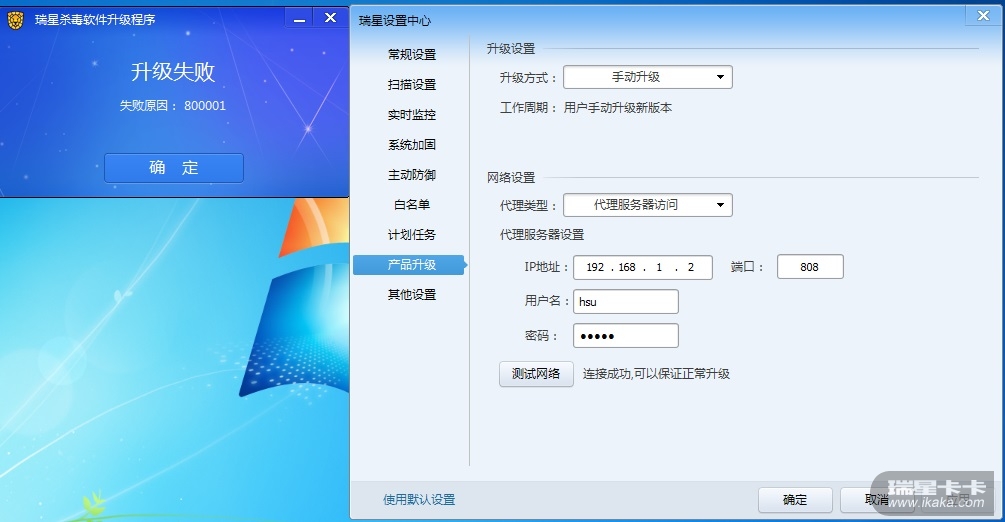Click the 测试网络 button
Screen dimensions: 1005x522
click(x=536, y=374)
